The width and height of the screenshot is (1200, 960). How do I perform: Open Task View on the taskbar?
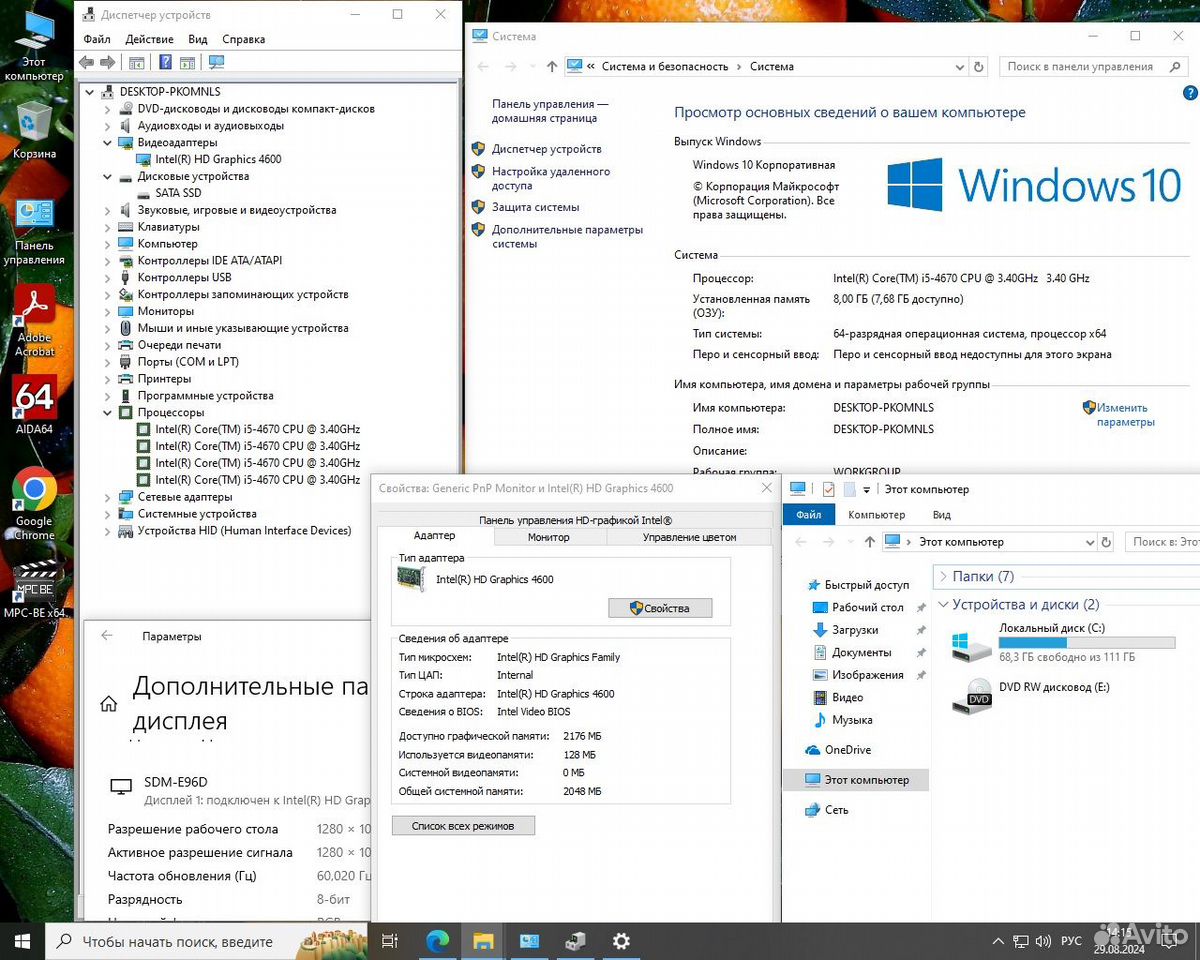click(x=390, y=941)
